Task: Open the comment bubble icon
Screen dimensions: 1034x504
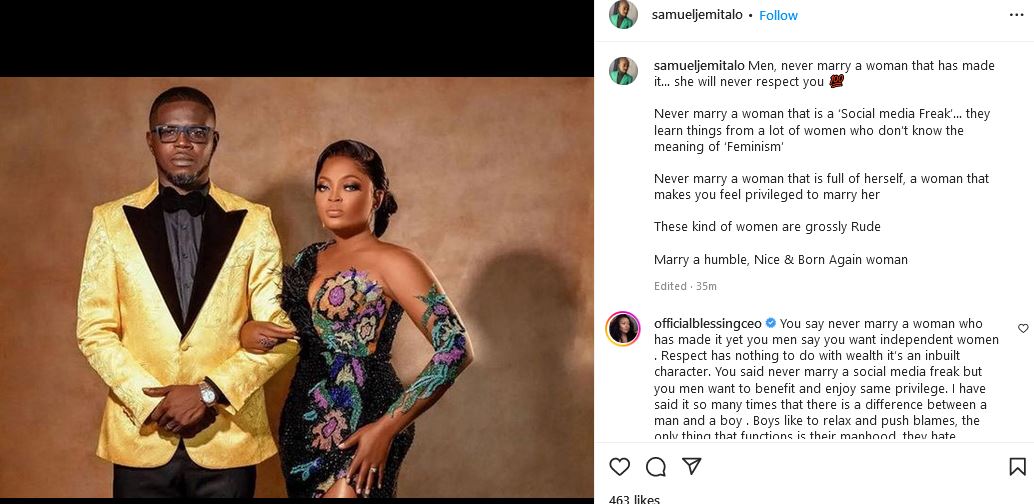Action: [x=656, y=467]
